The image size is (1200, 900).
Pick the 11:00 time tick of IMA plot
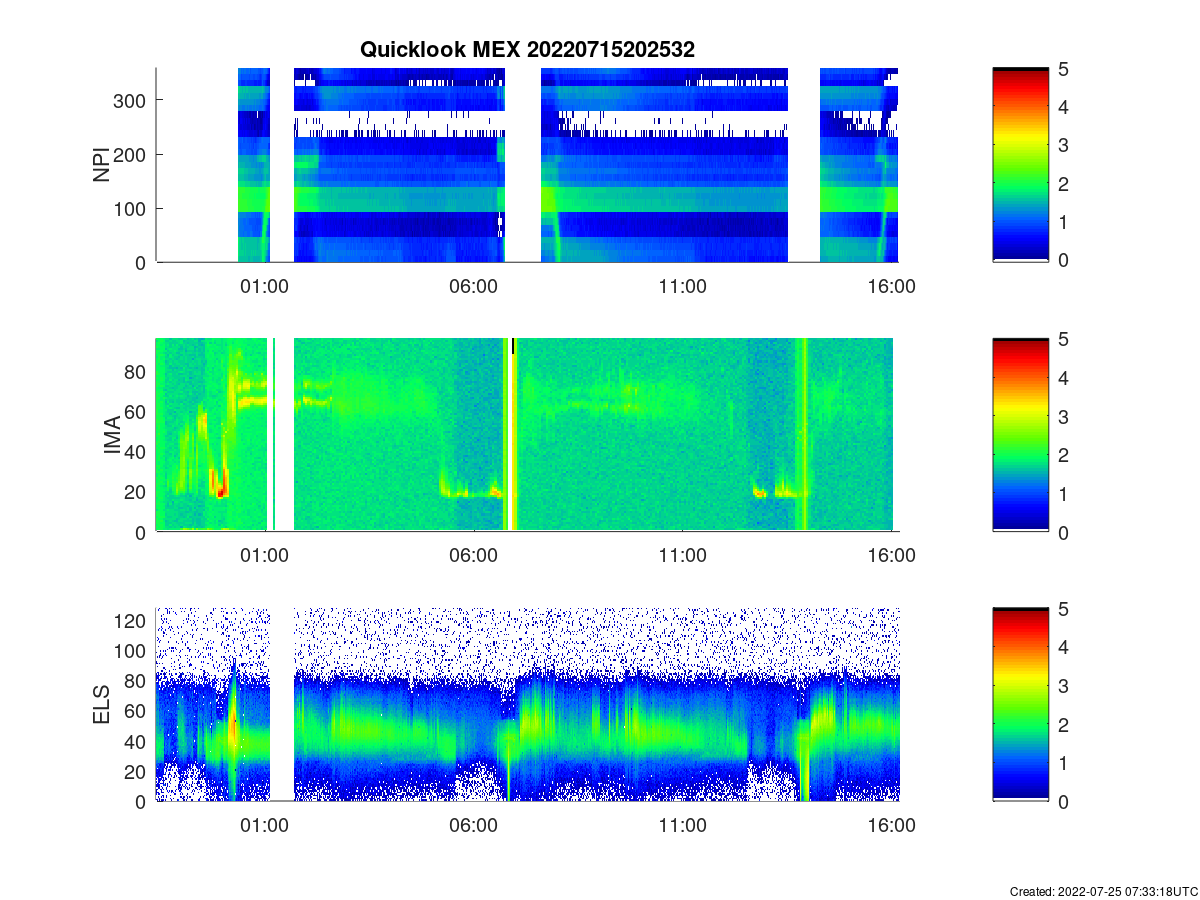click(683, 556)
